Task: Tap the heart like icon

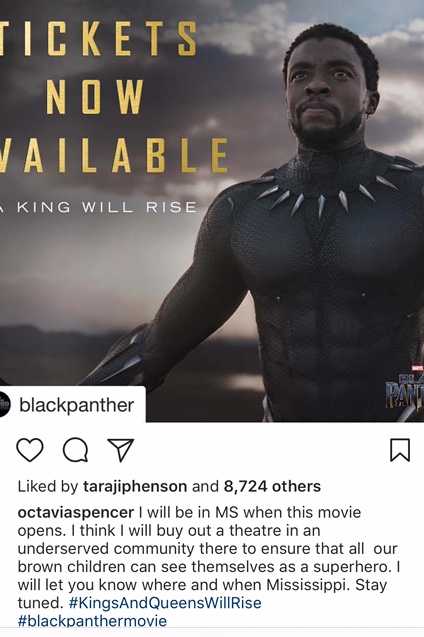Action: click(x=30, y=450)
